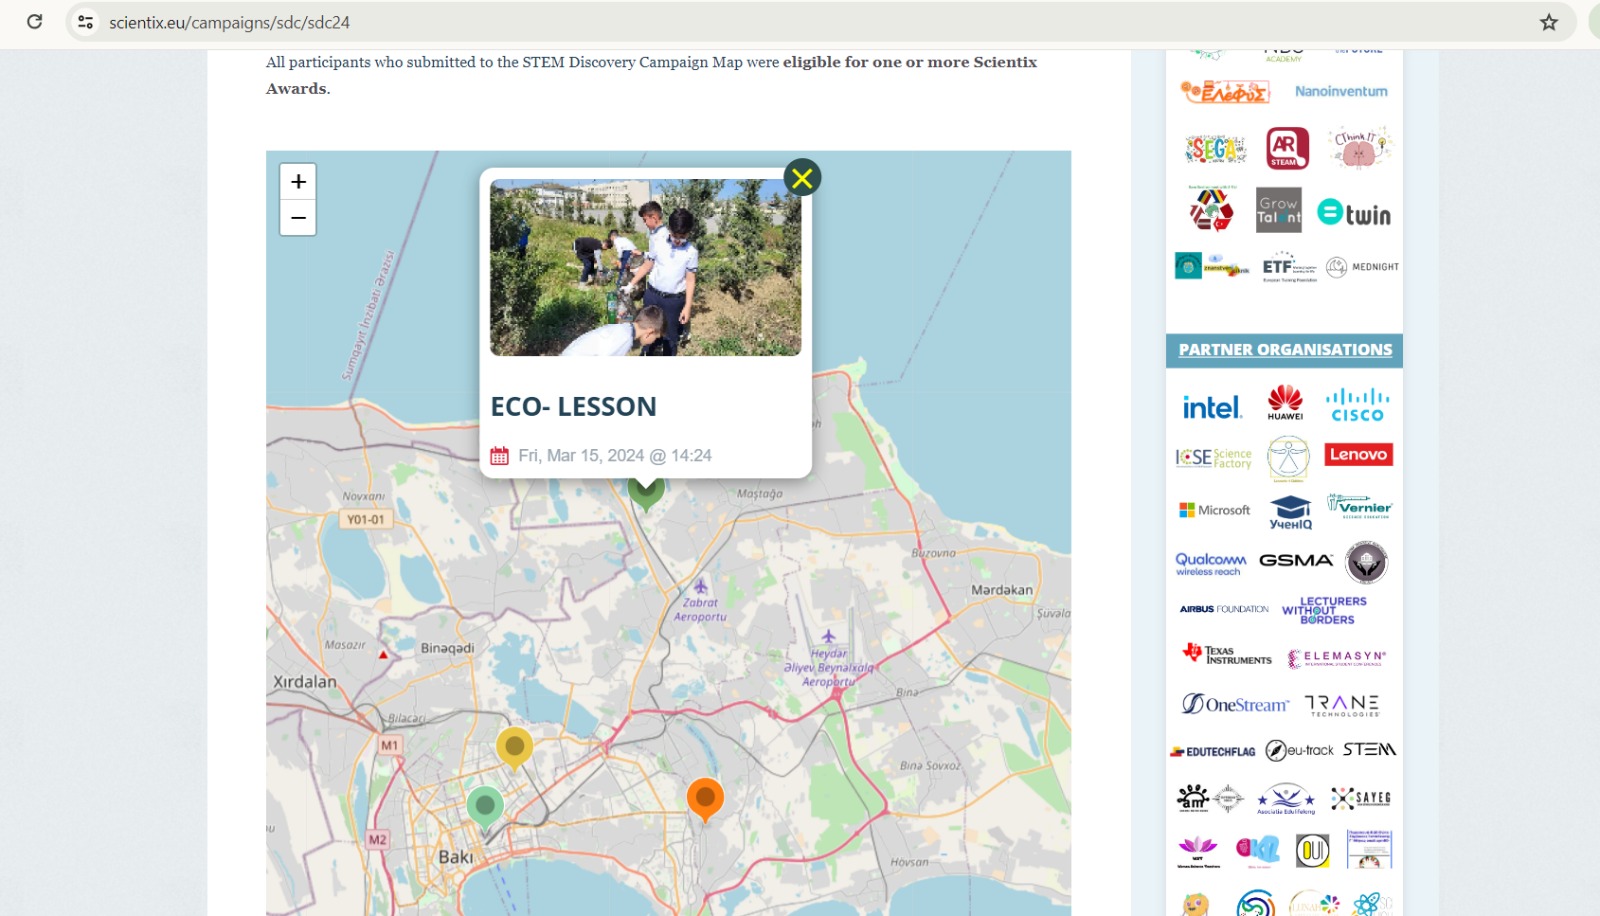Open site information icon in address bar

point(86,21)
